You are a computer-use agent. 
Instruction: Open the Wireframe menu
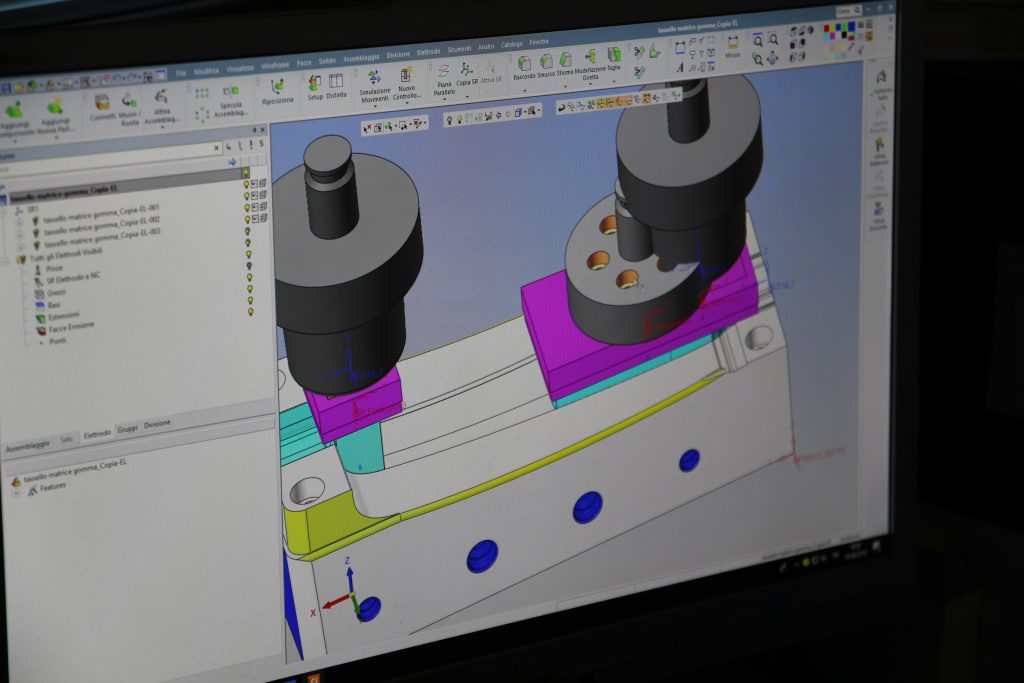[x=275, y=66]
